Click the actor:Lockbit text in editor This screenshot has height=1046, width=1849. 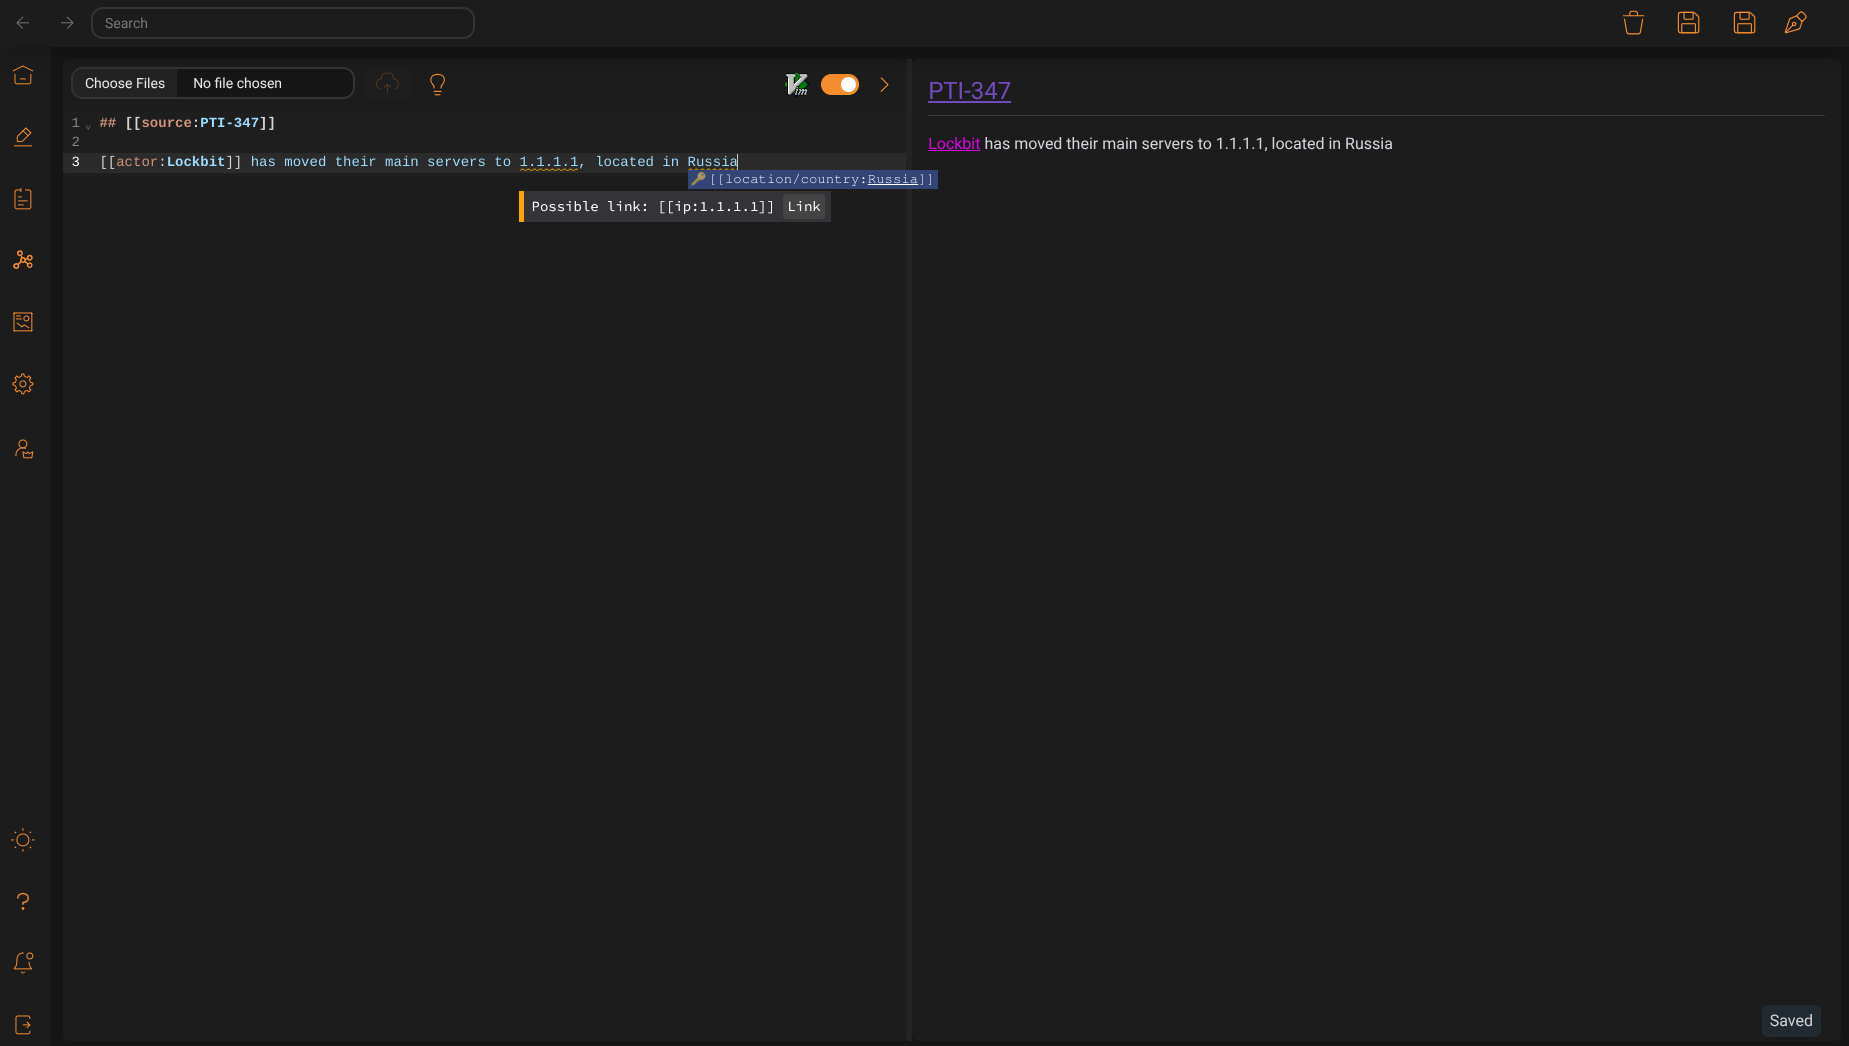pos(171,162)
